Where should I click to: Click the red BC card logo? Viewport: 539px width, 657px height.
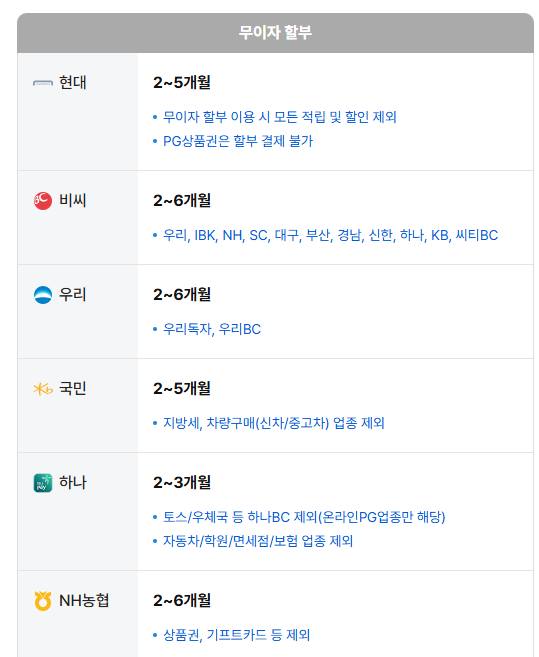click(43, 201)
